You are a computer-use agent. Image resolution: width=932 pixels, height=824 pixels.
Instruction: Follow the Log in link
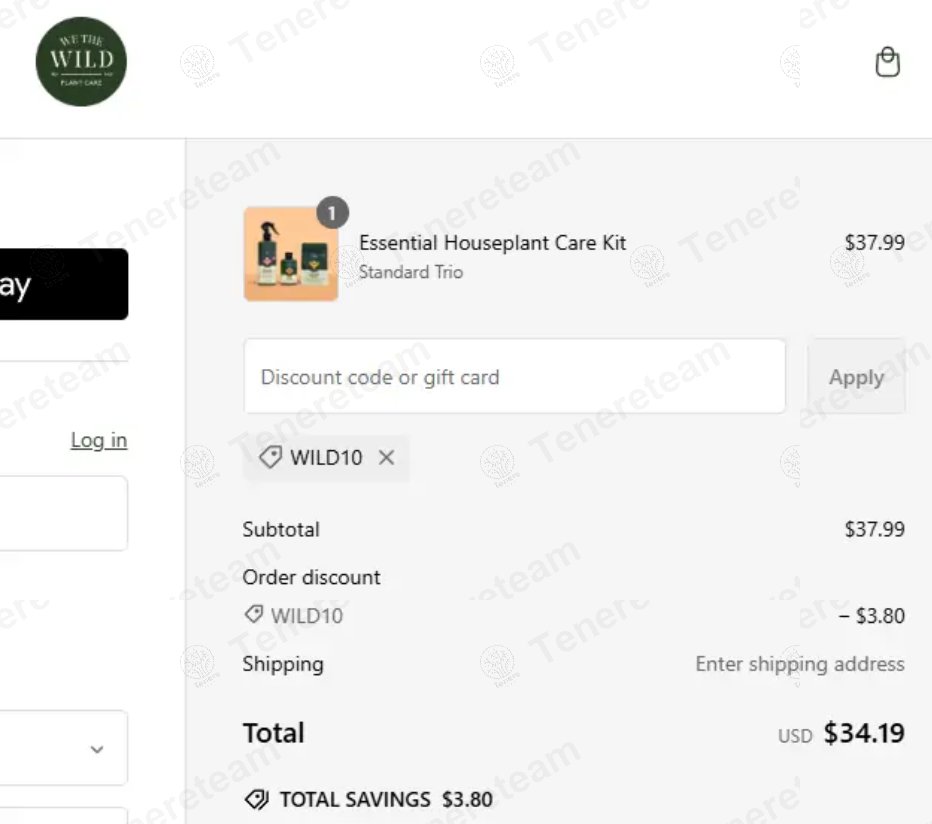point(99,440)
